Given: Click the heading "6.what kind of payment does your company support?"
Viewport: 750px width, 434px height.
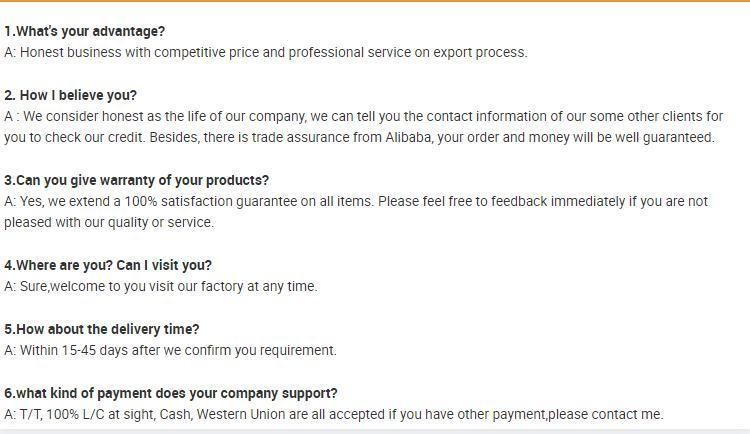Looking at the screenshot, I should [171, 393].
